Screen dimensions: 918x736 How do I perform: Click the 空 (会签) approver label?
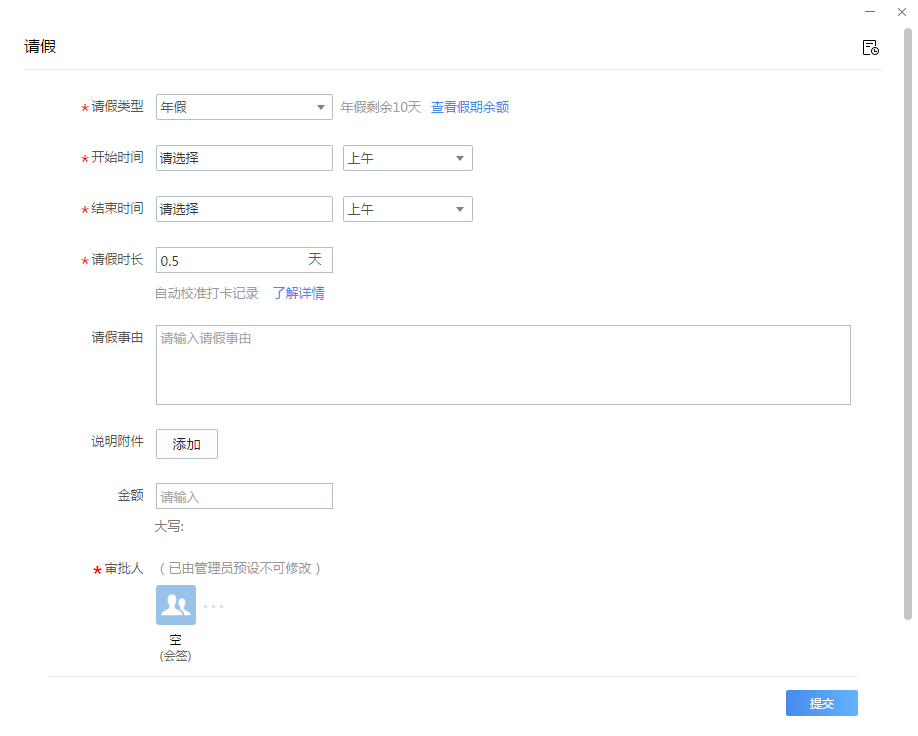(x=176, y=648)
